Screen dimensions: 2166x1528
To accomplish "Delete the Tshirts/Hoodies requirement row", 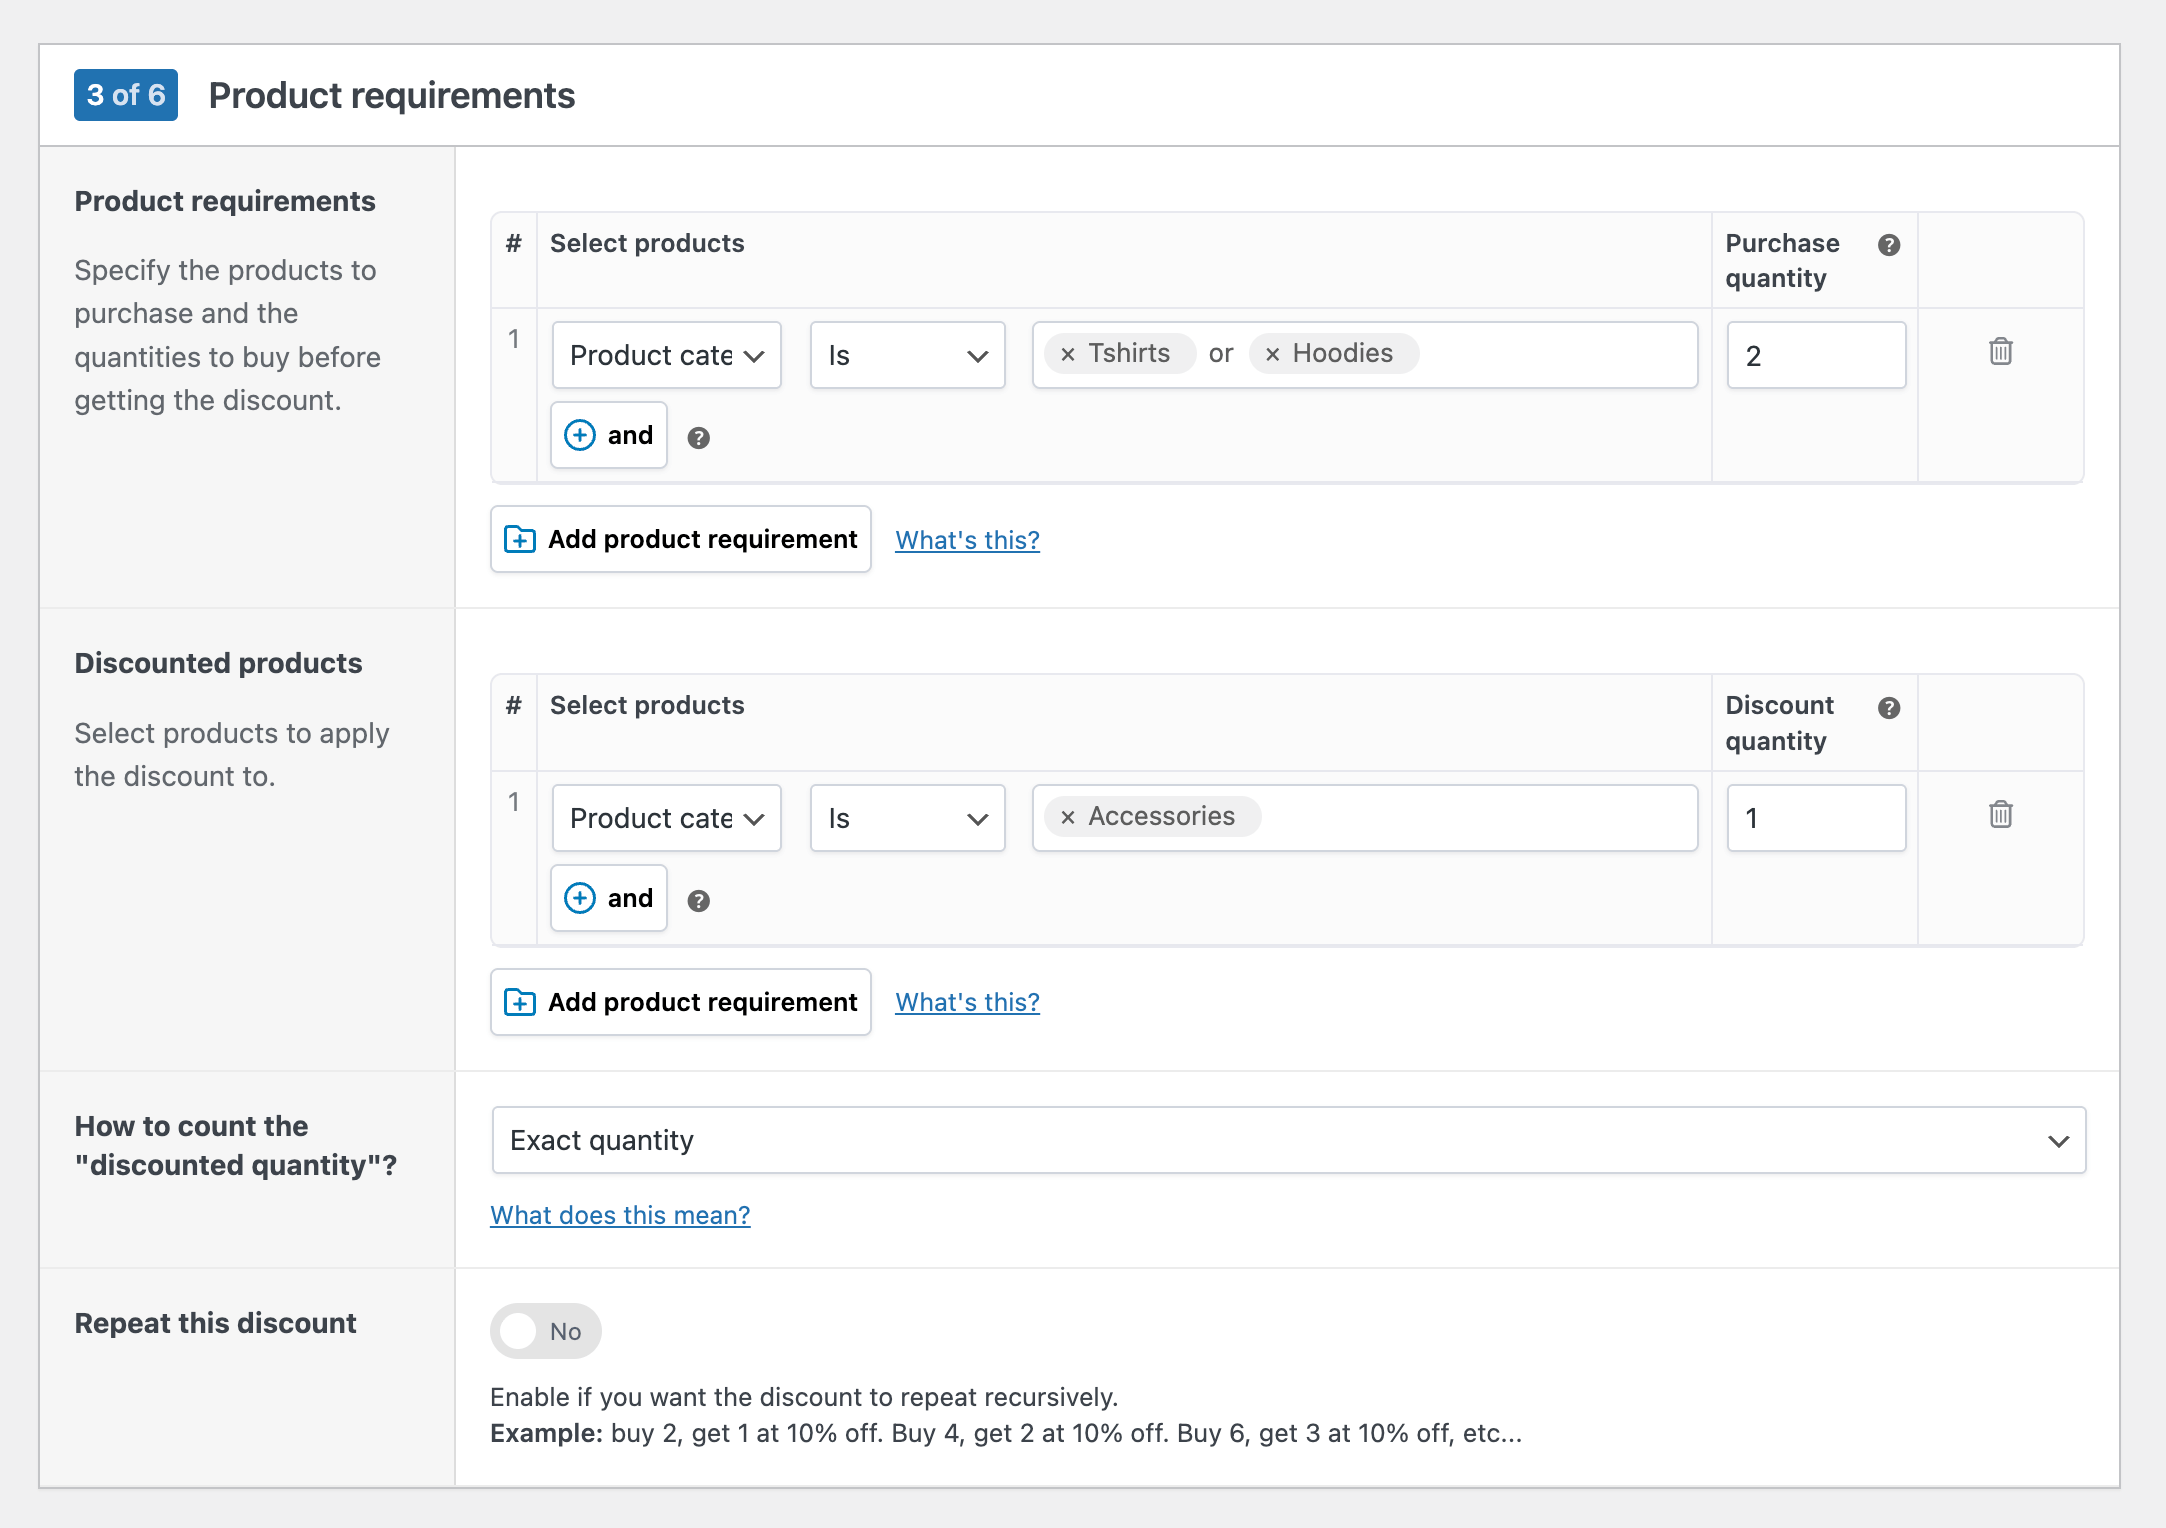I will [2000, 352].
